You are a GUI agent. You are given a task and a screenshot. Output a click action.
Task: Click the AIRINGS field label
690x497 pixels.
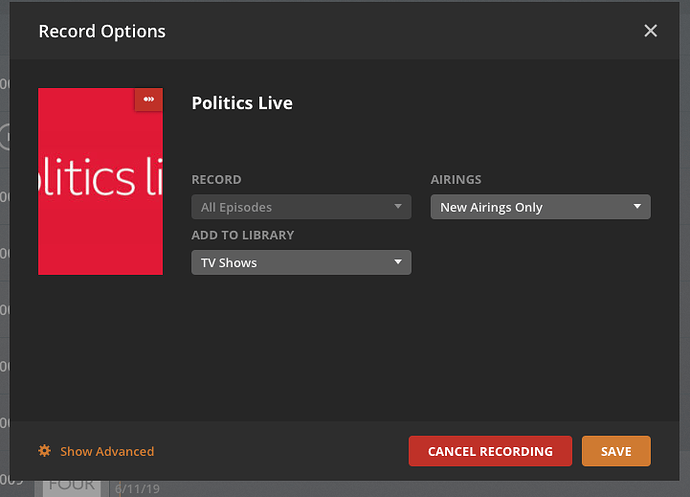[456, 180]
